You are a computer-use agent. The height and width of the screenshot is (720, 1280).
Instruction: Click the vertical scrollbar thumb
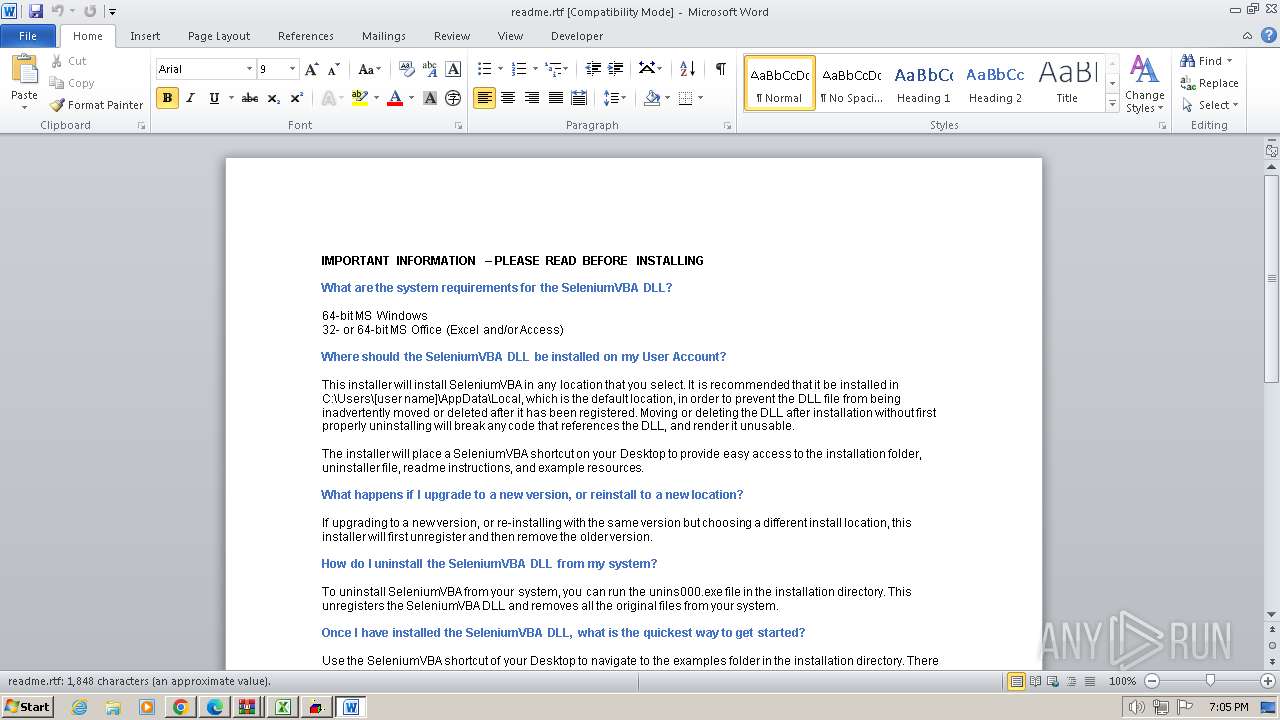[x=1271, y=277]
